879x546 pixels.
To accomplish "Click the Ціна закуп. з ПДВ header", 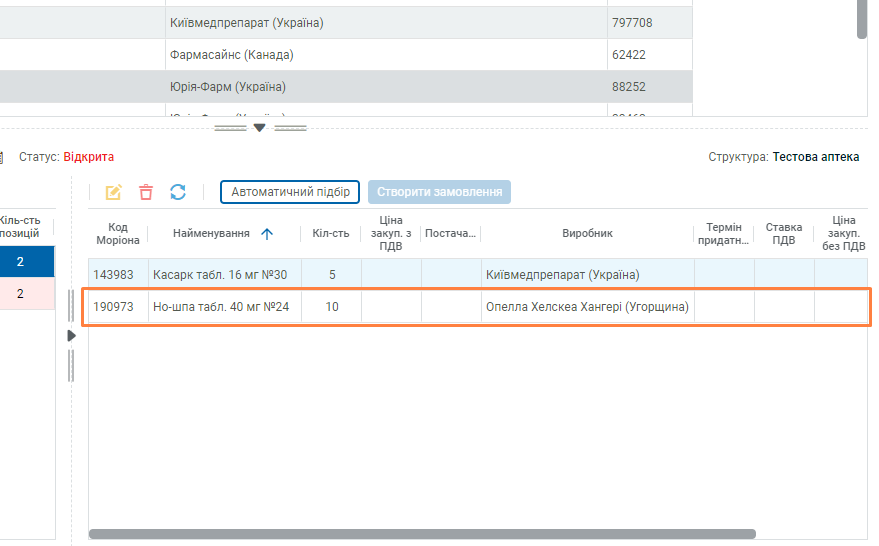I will click(x=391, y=233).
